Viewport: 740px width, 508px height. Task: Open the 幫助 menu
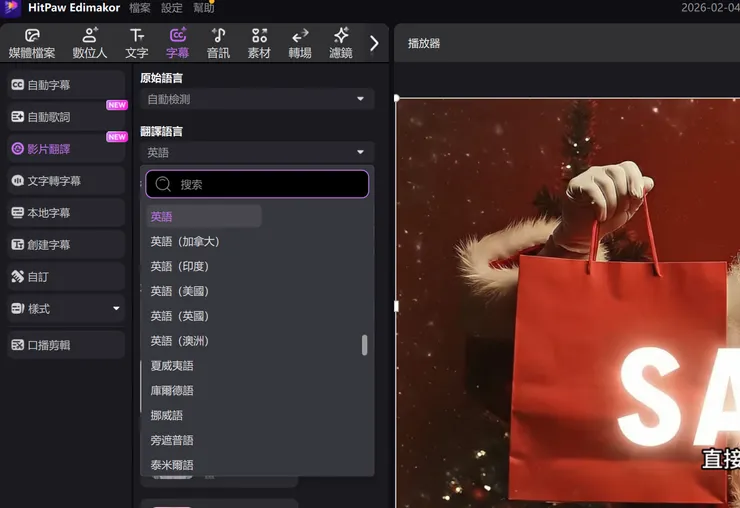[204, 8]
